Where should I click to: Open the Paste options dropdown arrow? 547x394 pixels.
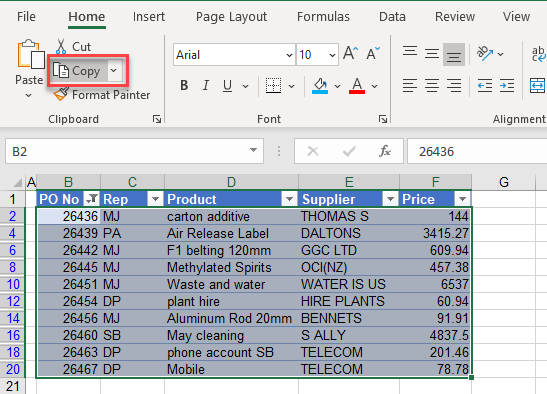coord(29,95)
